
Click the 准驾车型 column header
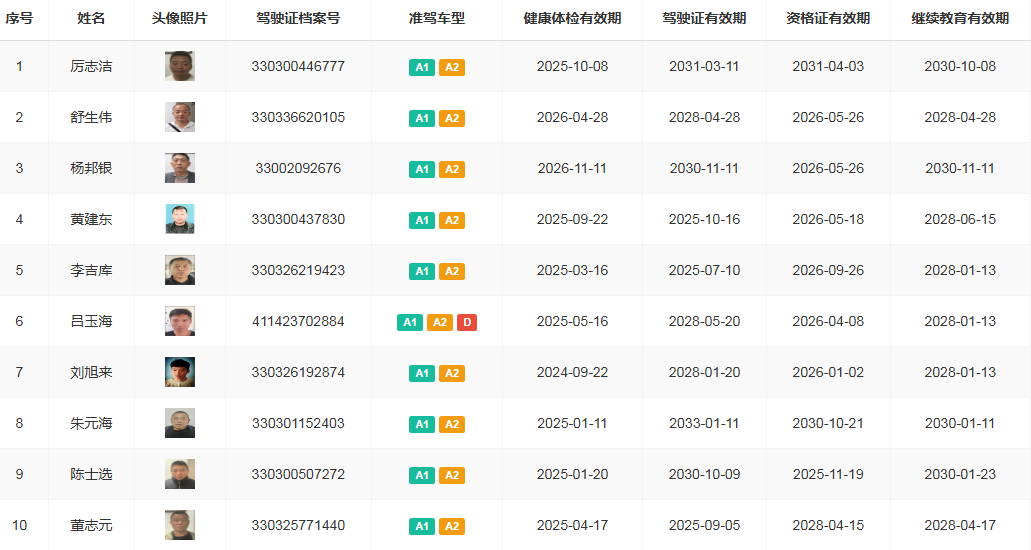point(437,19)
